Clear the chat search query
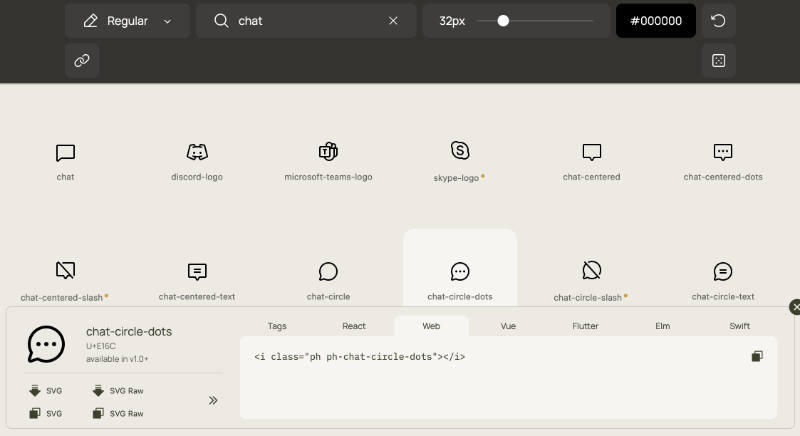Screen dimensions: 800x436 pyautogui.click(x=393, y=21)
